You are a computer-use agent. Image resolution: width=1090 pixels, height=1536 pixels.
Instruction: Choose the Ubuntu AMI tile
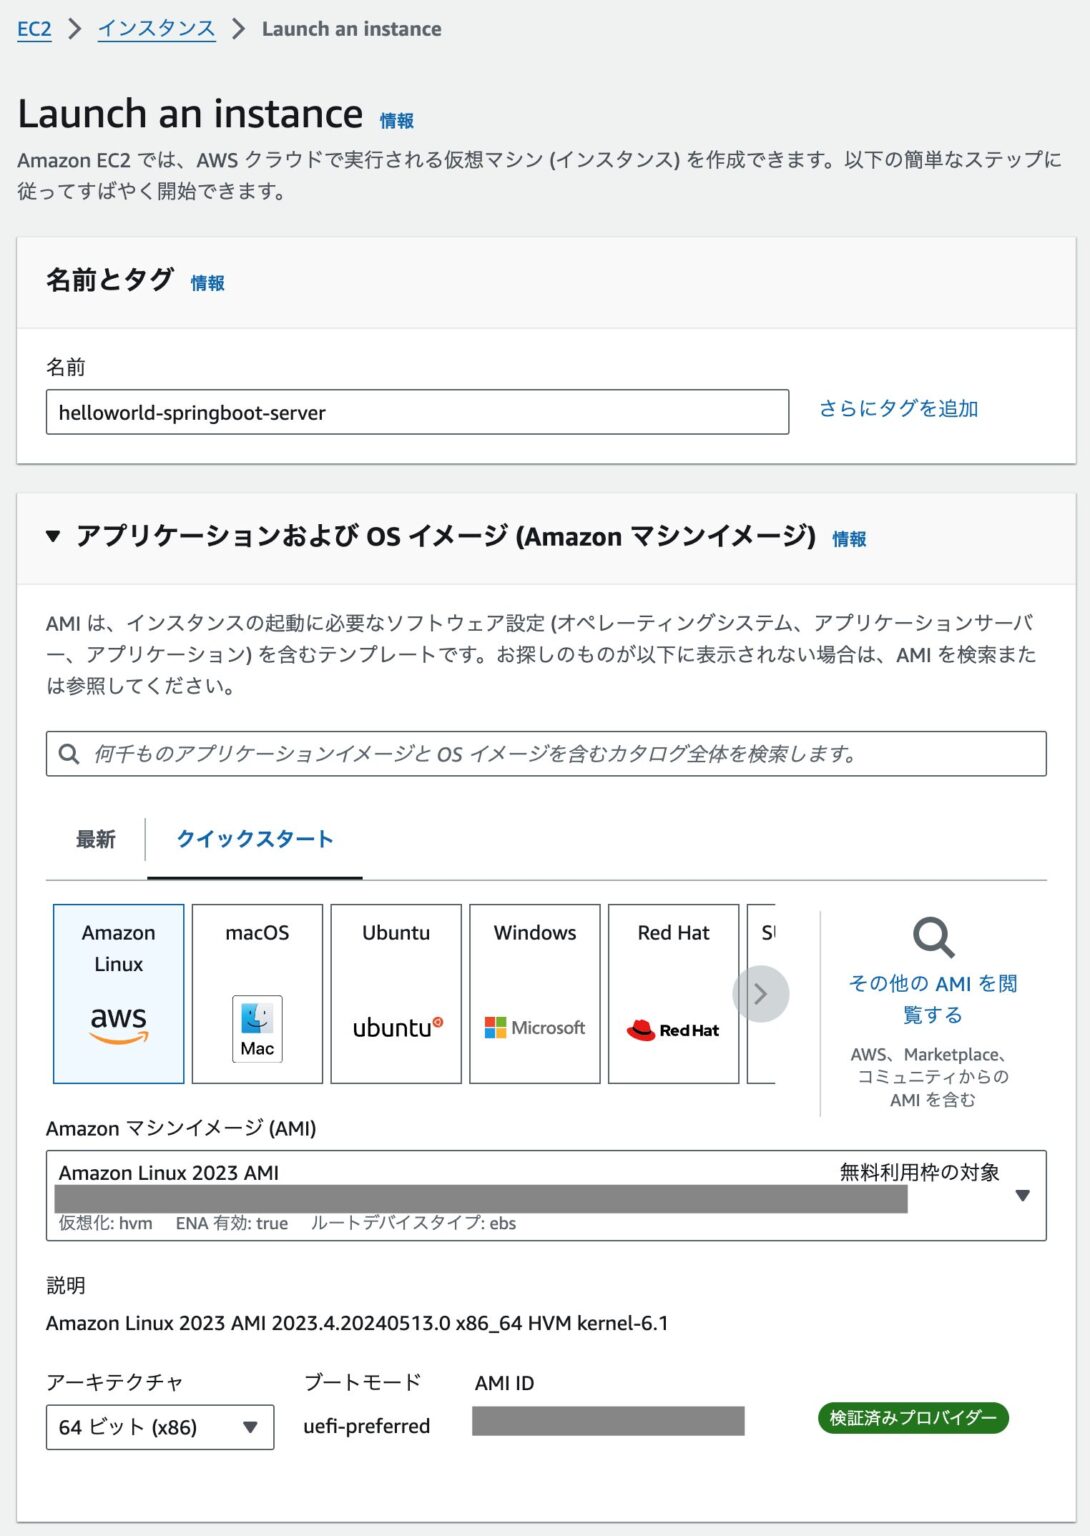(395, 993)
